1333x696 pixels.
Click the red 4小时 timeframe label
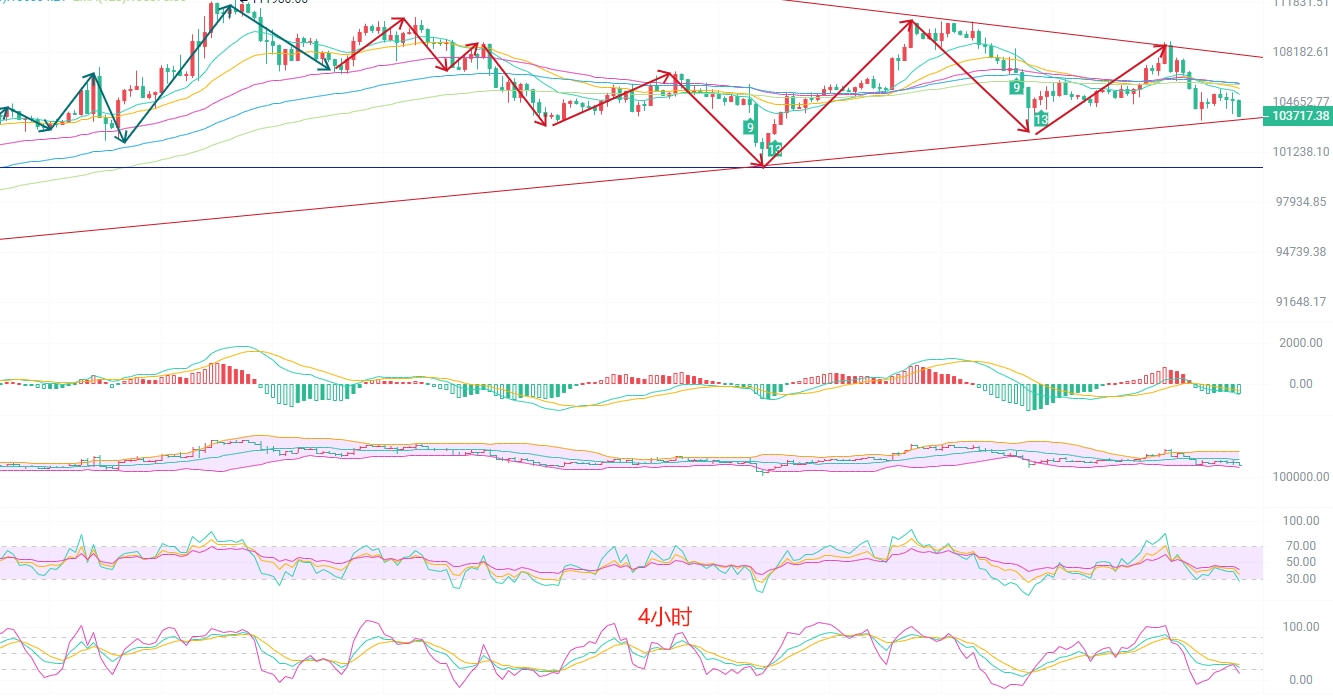click(664, 617)
